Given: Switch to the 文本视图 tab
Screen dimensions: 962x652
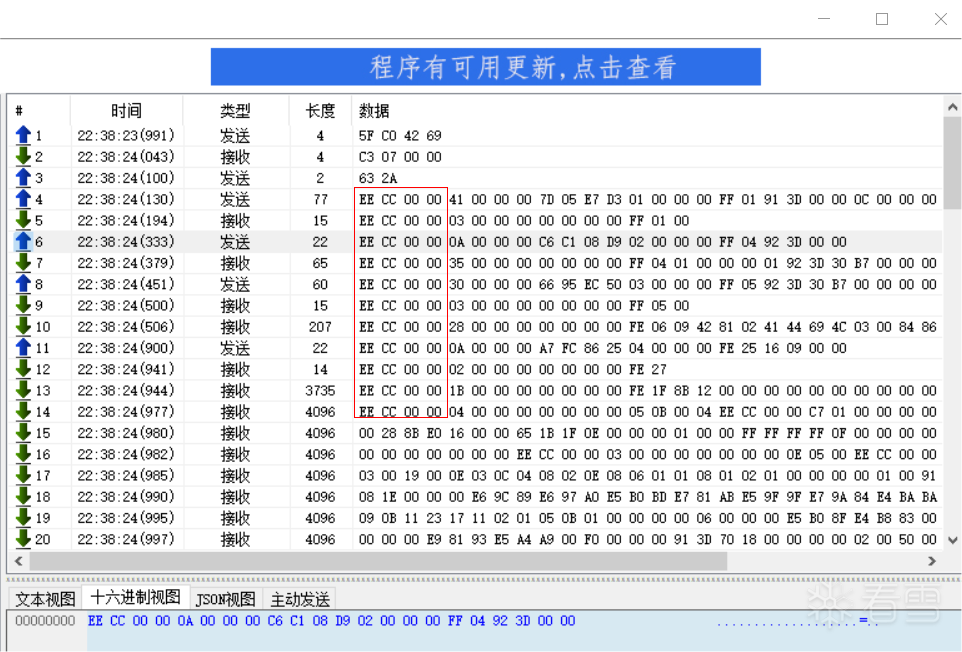Looking at the screenshot, I should click(45, 599).
